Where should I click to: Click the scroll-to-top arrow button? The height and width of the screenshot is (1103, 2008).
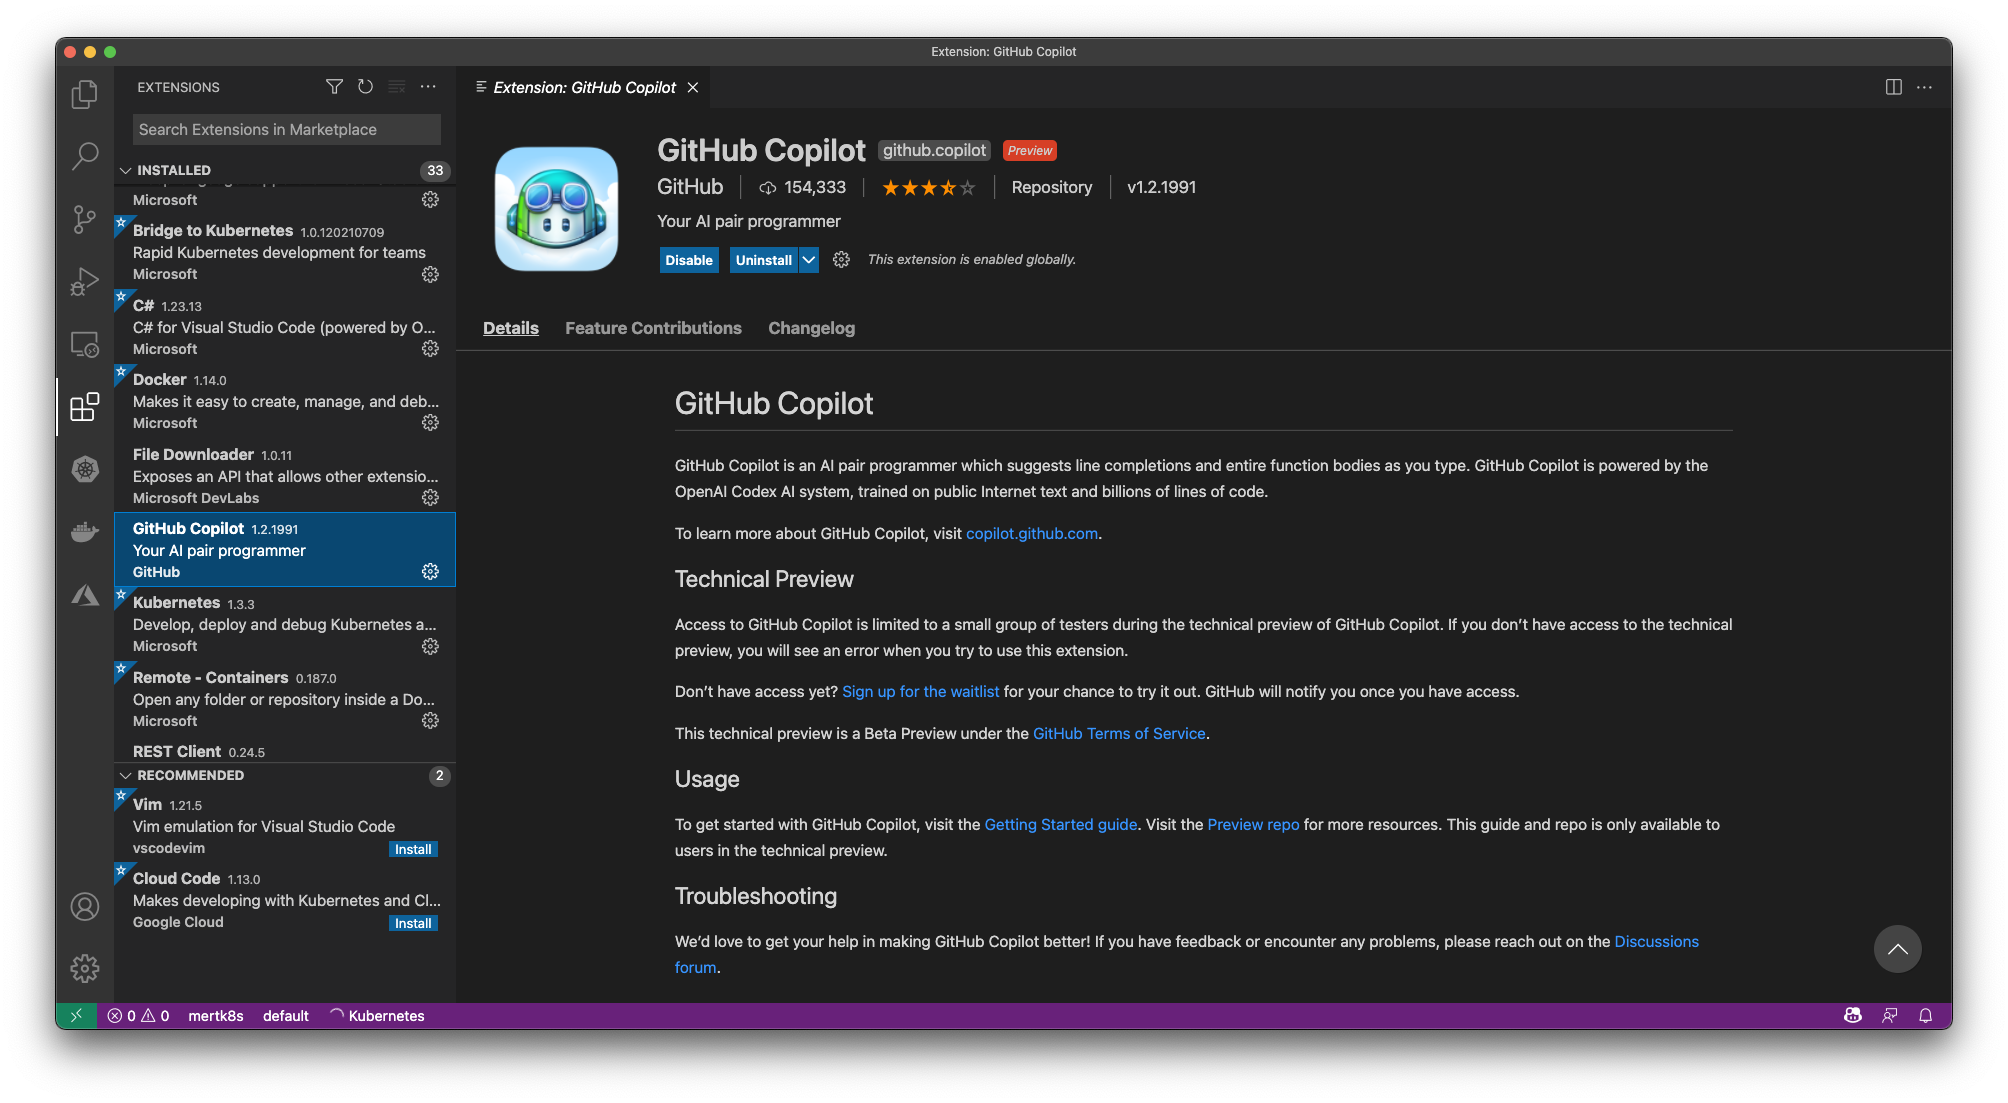[1897, 949]
